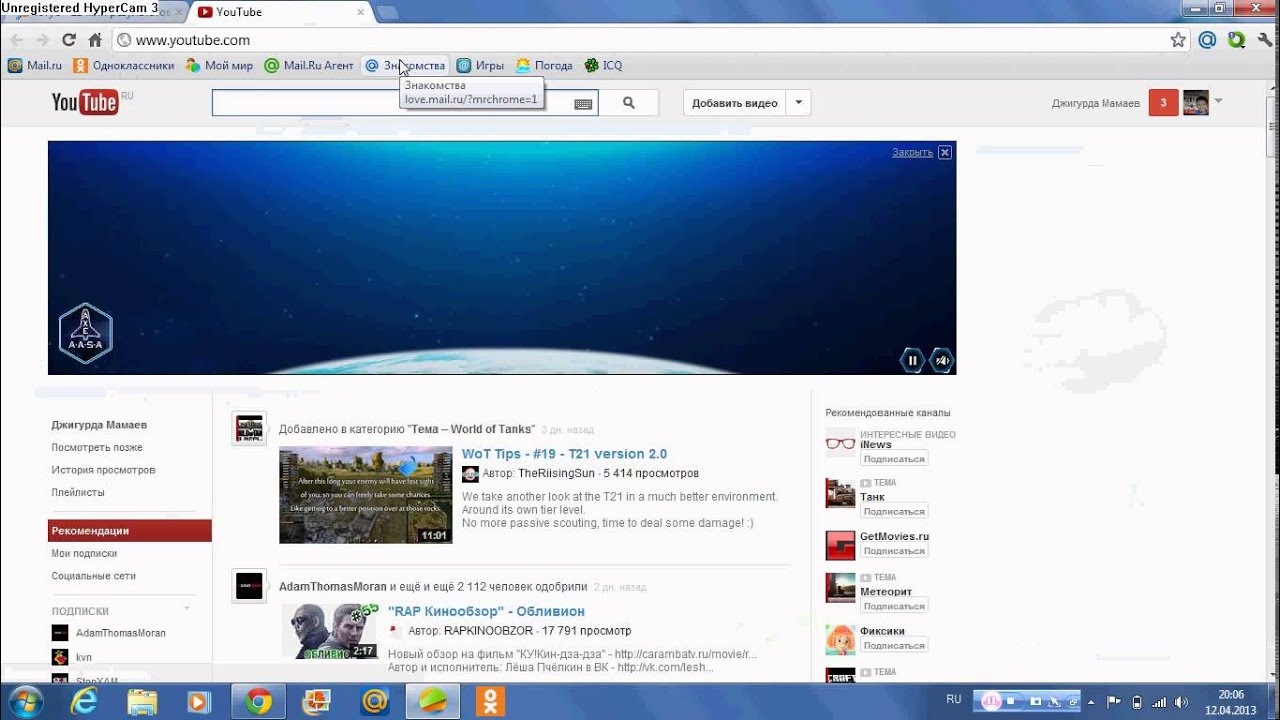Image resolution: width=1280 pixels, height=720 pixels.
Task: Open the WoT Tips - #19 - T21 title link
Action: (x=564, y=454)
